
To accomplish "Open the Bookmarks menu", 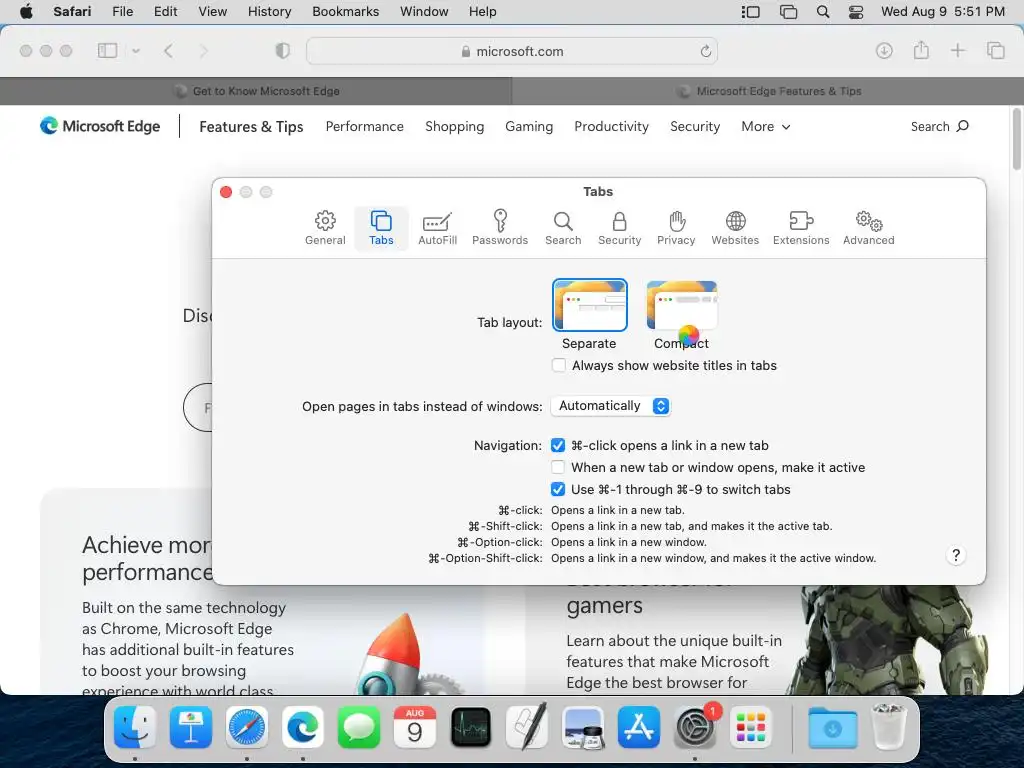I will click(x=345, y=11).
